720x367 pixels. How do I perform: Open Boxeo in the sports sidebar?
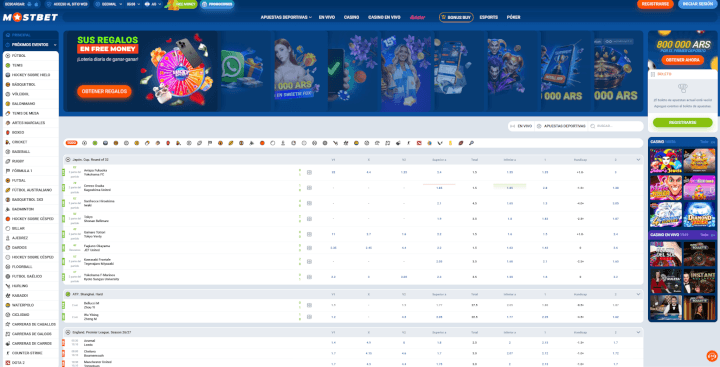31,133
